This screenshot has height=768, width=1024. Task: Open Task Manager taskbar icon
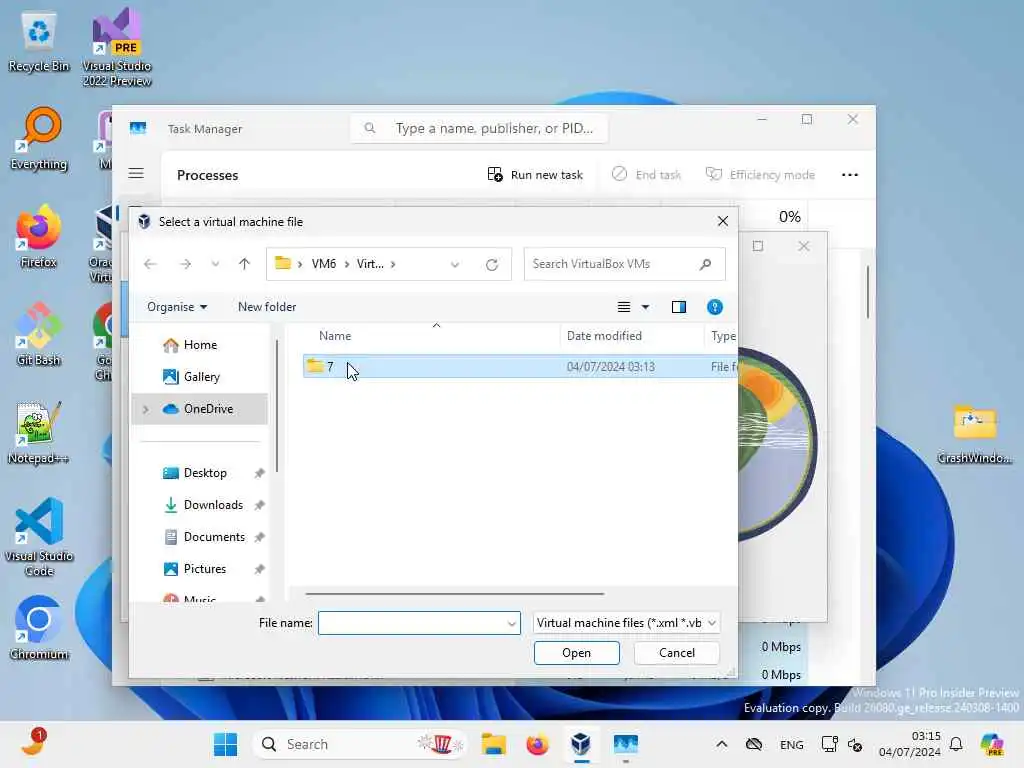[625, 744]
